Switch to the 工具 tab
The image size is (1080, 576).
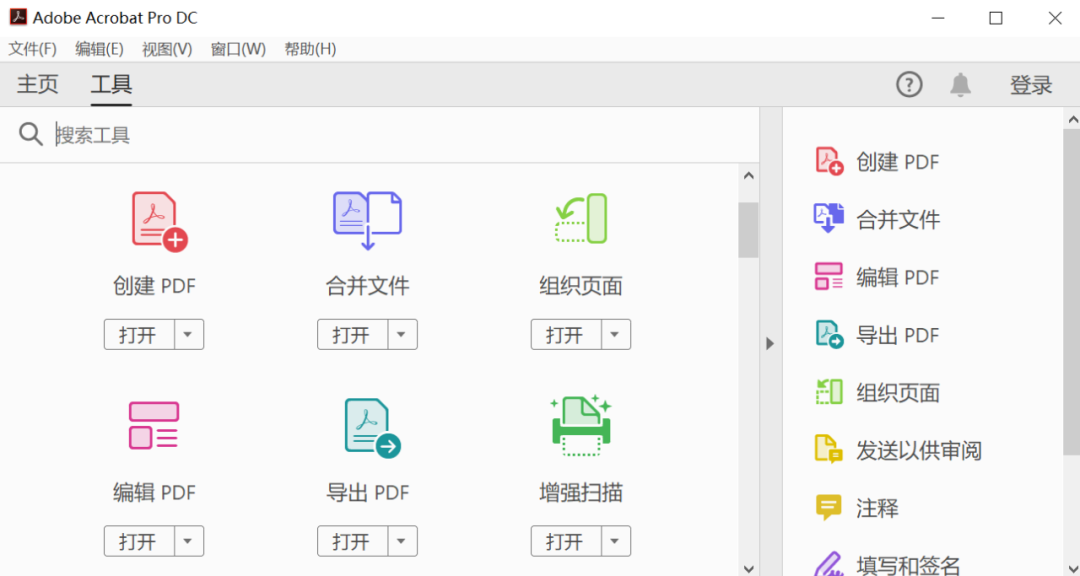tap(112, 85)
